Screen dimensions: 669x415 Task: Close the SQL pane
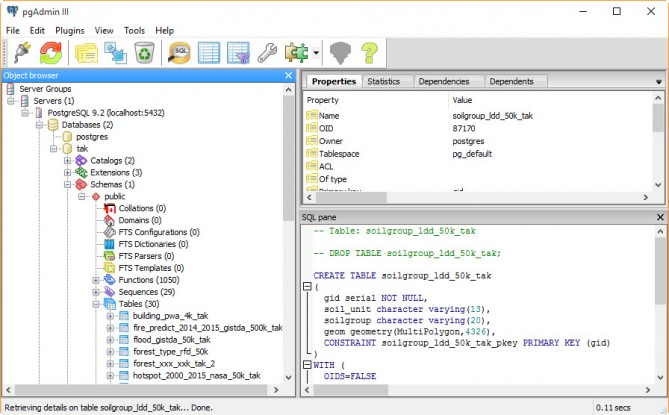[660, 217]
